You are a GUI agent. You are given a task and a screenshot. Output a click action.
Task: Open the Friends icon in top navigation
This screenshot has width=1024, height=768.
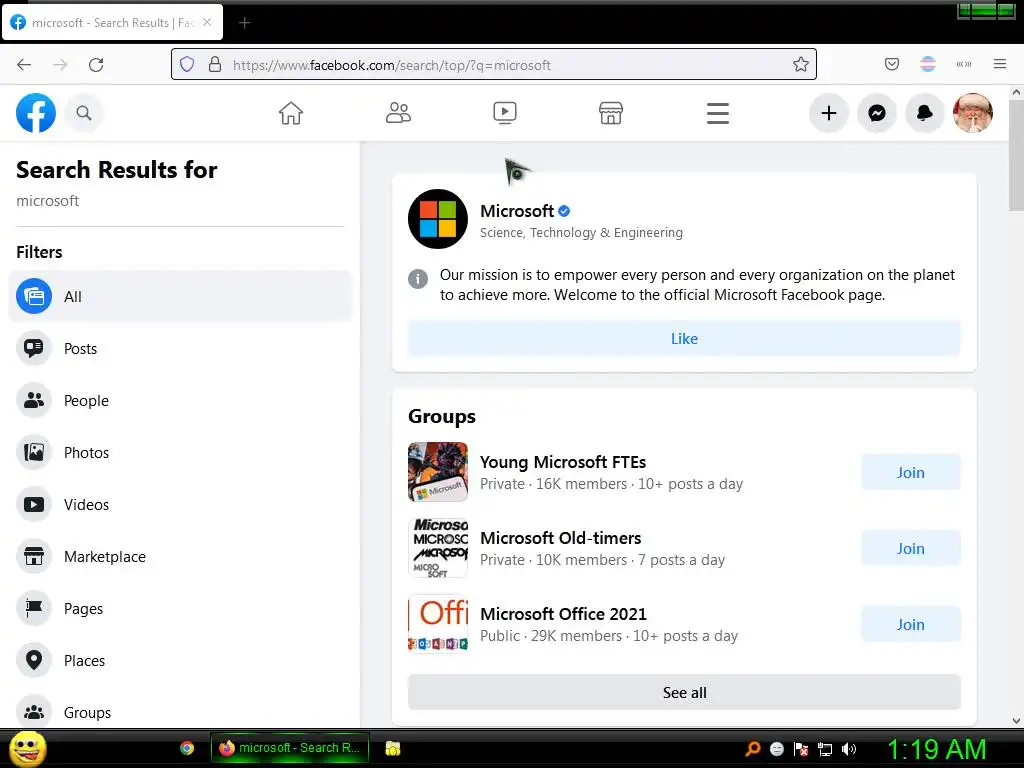(398, 113)
